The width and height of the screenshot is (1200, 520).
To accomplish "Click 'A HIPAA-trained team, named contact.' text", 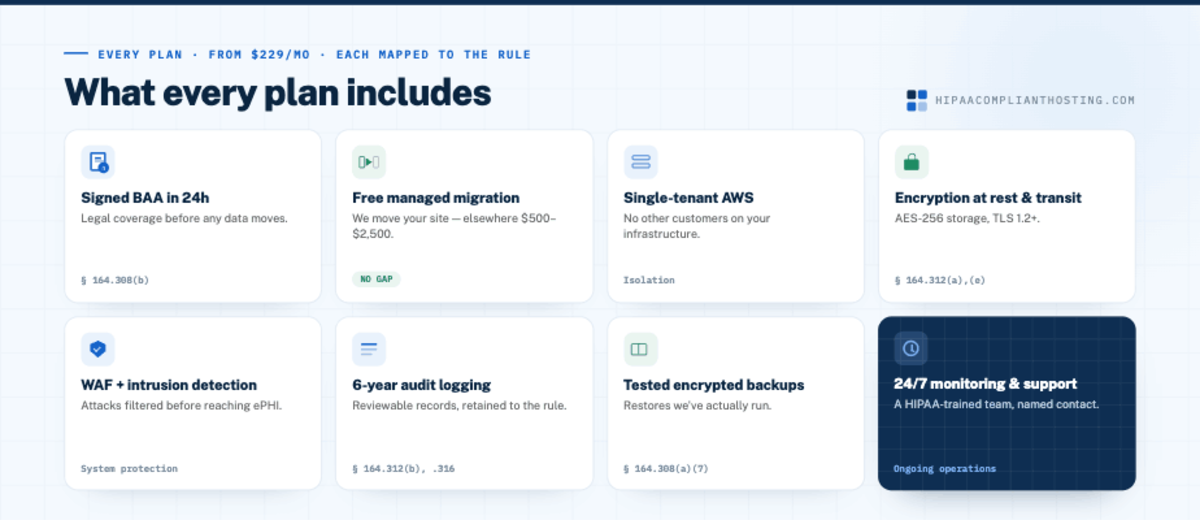I will coord(996,404).
